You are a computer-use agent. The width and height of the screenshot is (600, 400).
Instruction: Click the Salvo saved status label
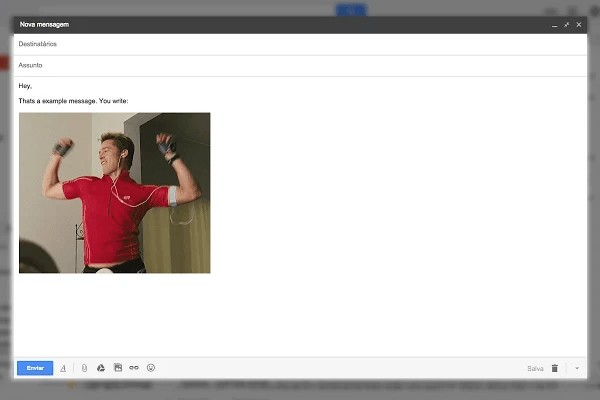535,368
